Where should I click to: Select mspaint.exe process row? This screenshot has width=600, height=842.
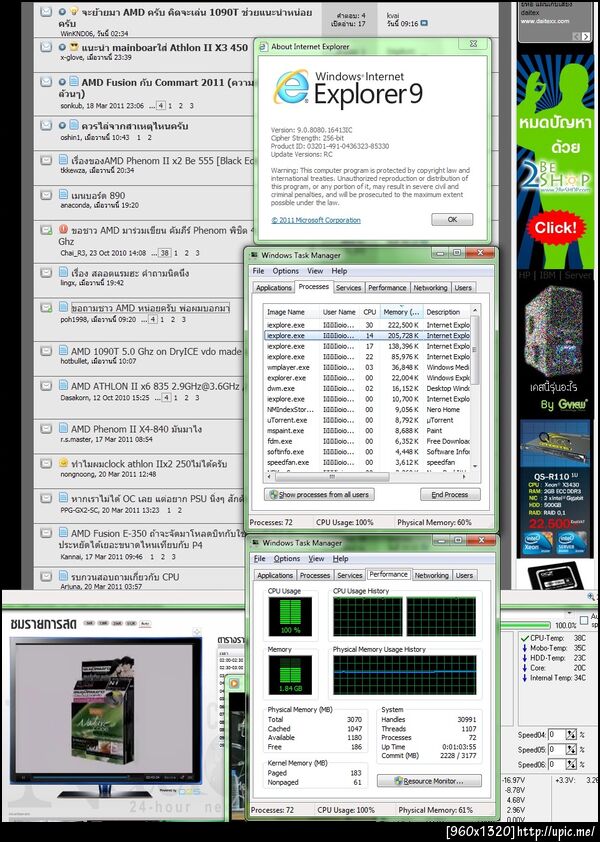(x=367, y=431)
